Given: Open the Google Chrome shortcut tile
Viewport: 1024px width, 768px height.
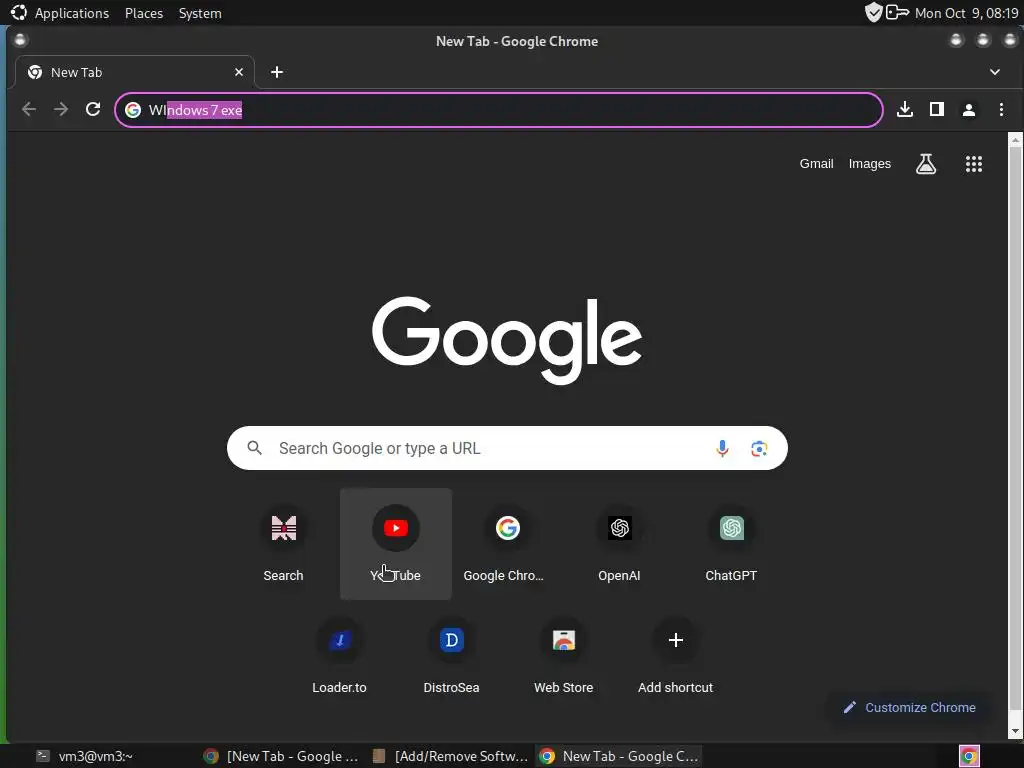Looking at the screenshot, I should point(507,543).
